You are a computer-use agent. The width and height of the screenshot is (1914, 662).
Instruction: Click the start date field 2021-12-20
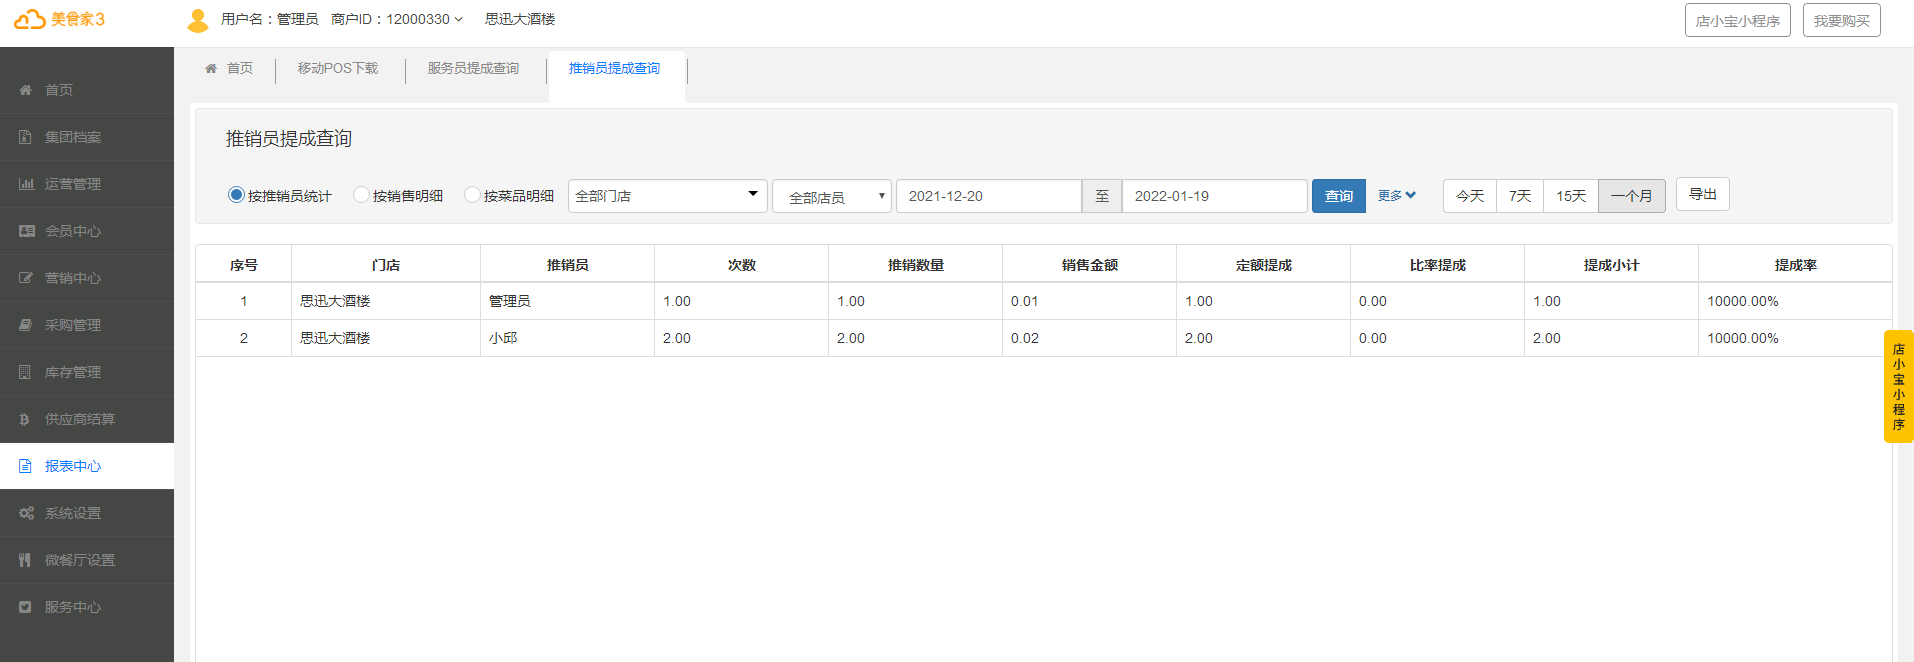988,196
